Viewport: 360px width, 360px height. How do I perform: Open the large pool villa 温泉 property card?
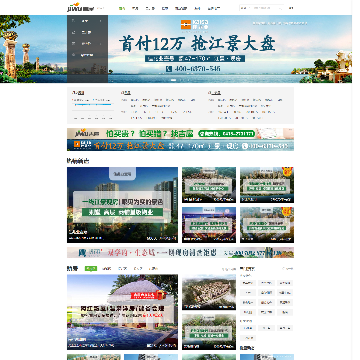pyautogui.click(x=122, y=312)
